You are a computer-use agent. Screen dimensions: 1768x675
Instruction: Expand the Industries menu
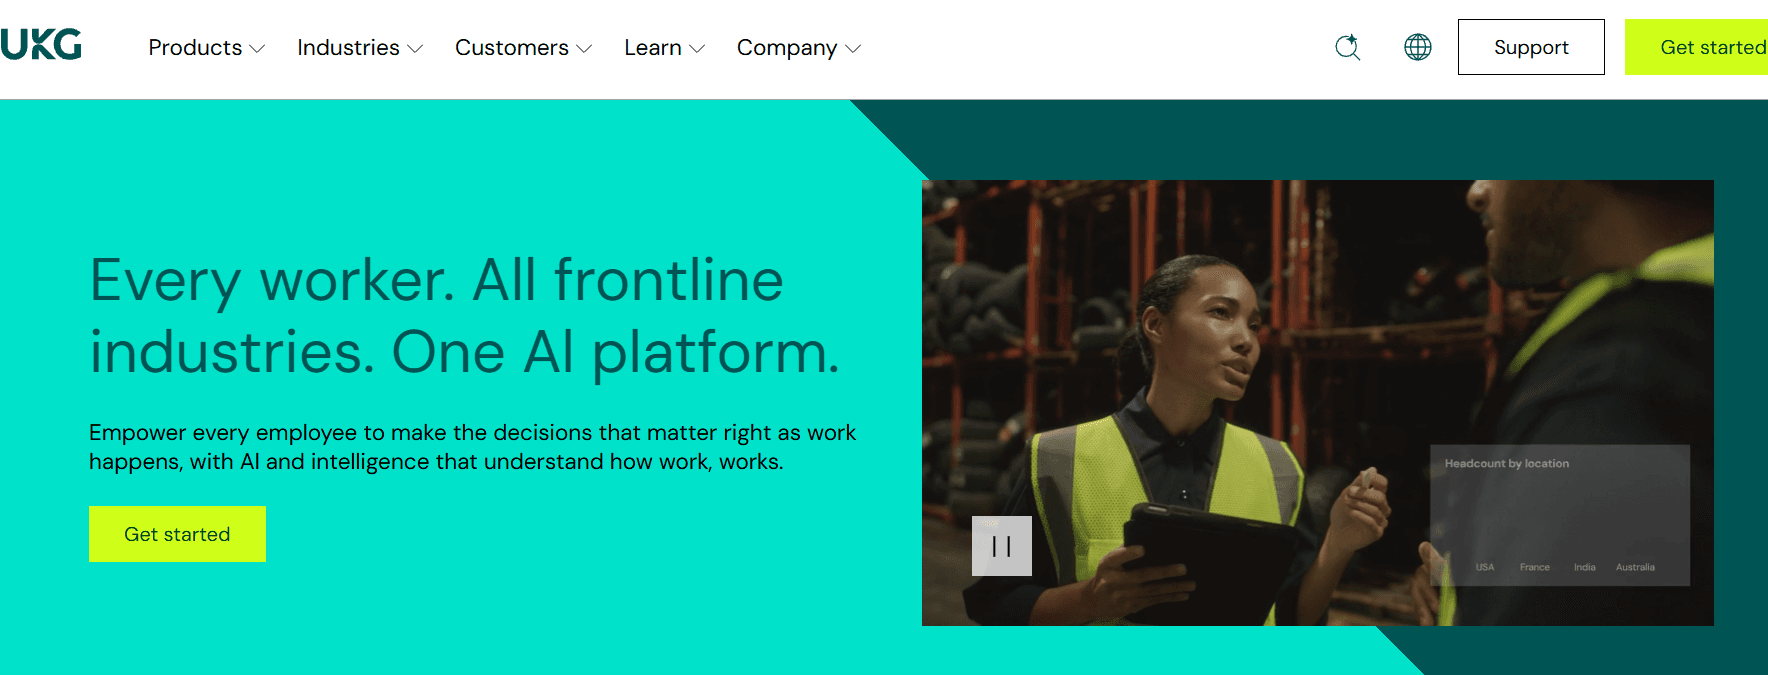pos(360,48)
